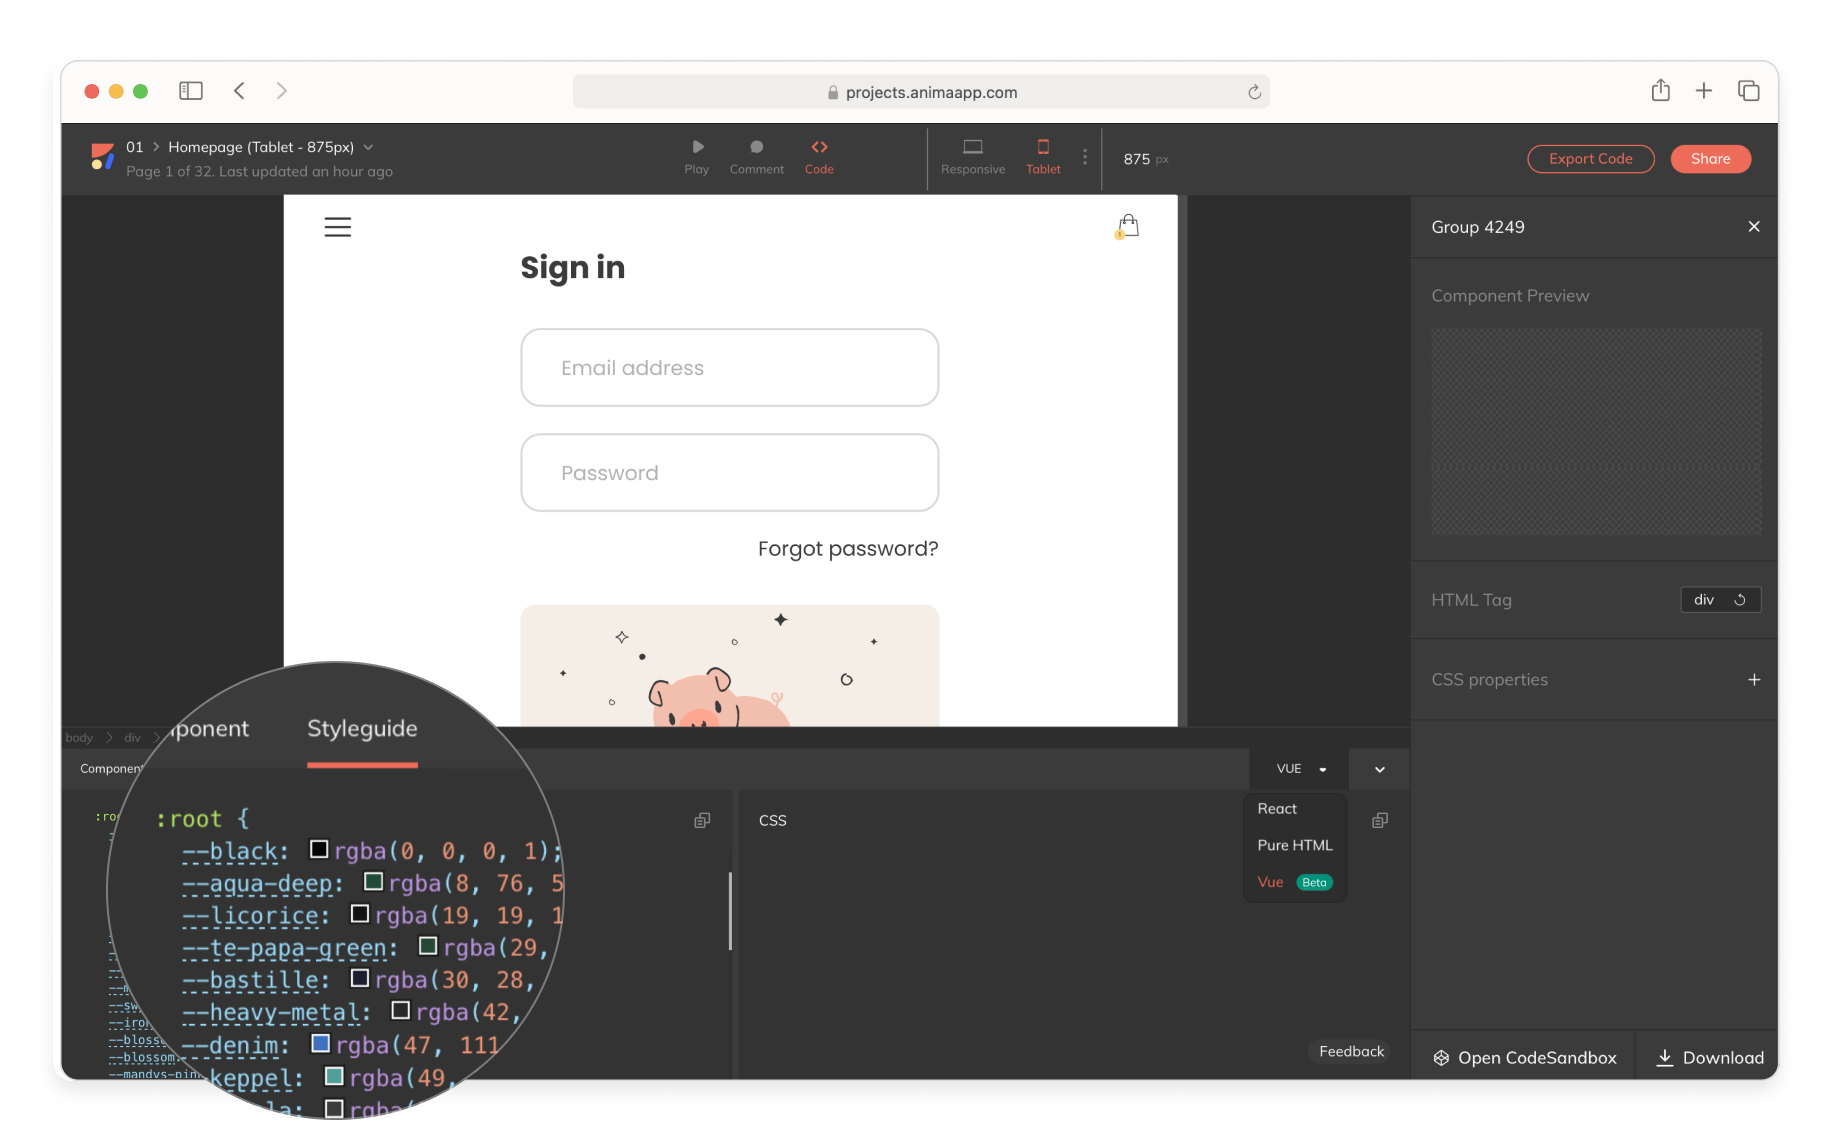Image resolution: width=1840 pixels, height=1142 pixels.
Task: Choose React from the framework list
Action: [x=1277, y=809]
